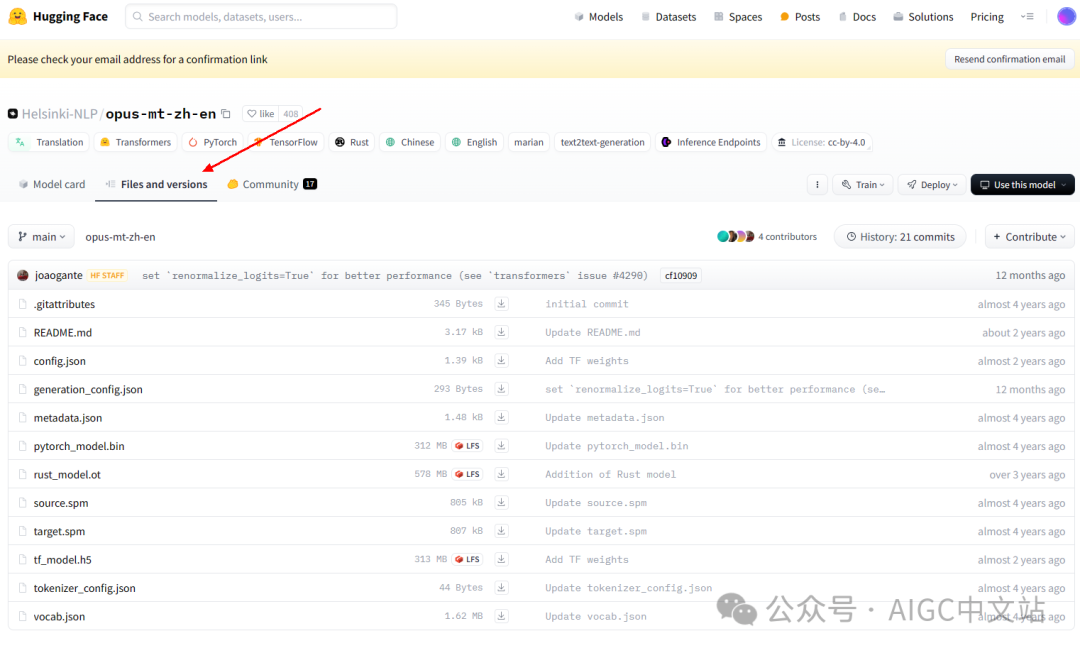Open Docs in the top nav
1080x653 pixels.
[857, 17]
